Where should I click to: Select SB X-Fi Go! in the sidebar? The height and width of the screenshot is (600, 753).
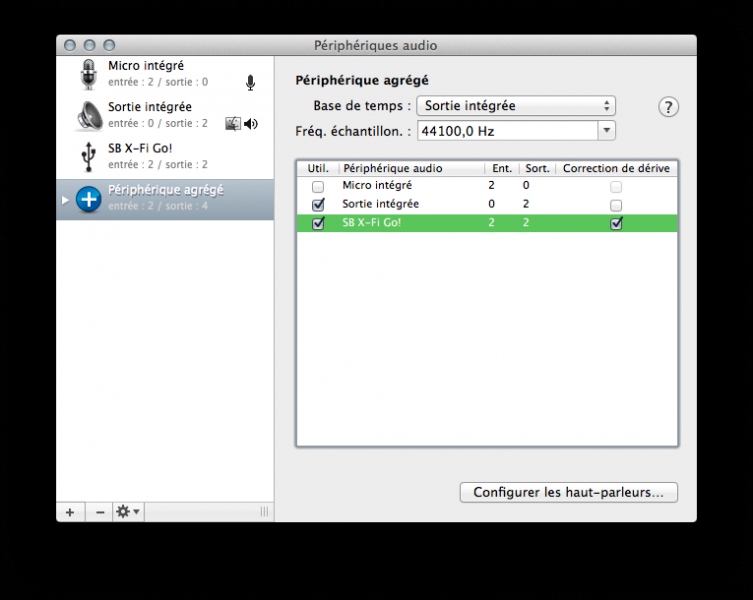(165, 157)
